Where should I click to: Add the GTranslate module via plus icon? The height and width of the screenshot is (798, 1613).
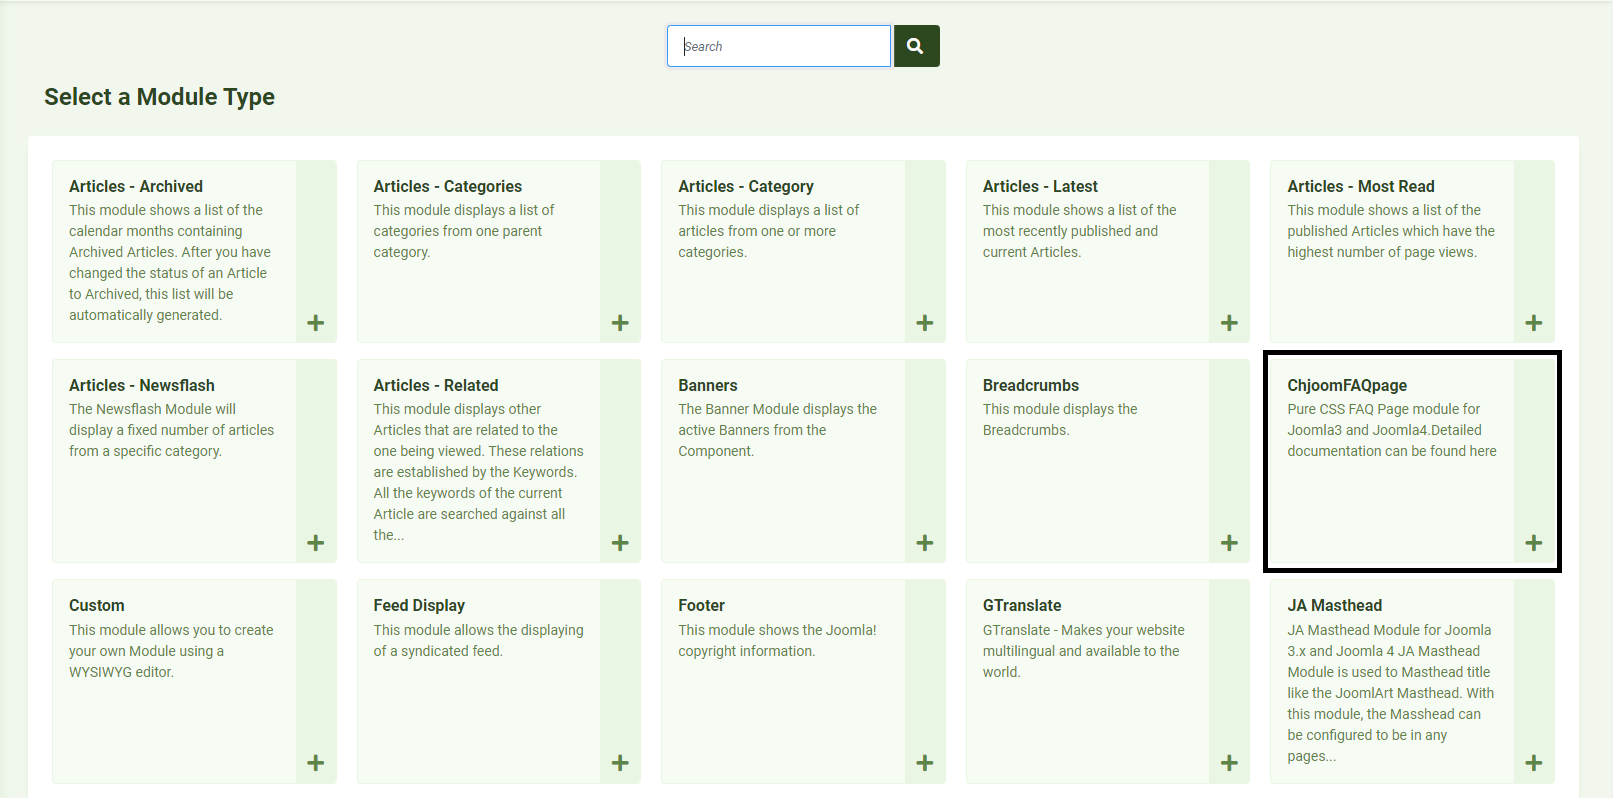pos(1230,763)
